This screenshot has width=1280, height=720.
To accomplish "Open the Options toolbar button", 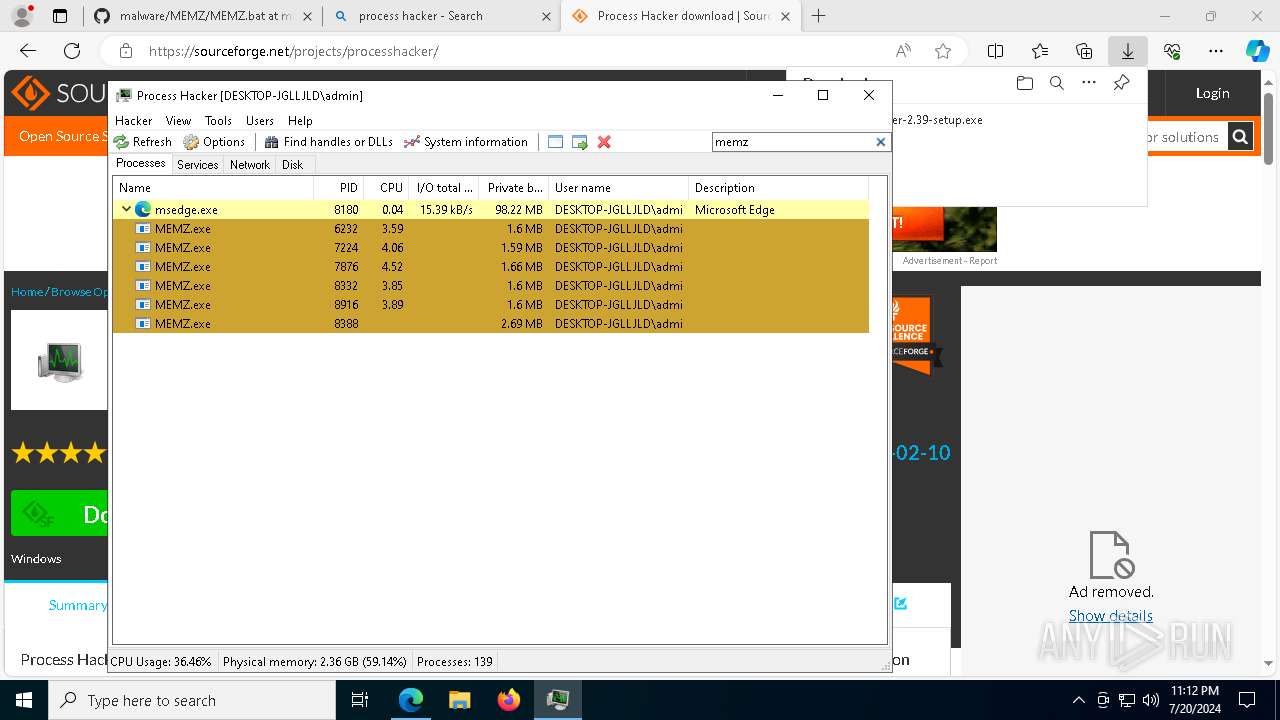I will tap(214, 142).
